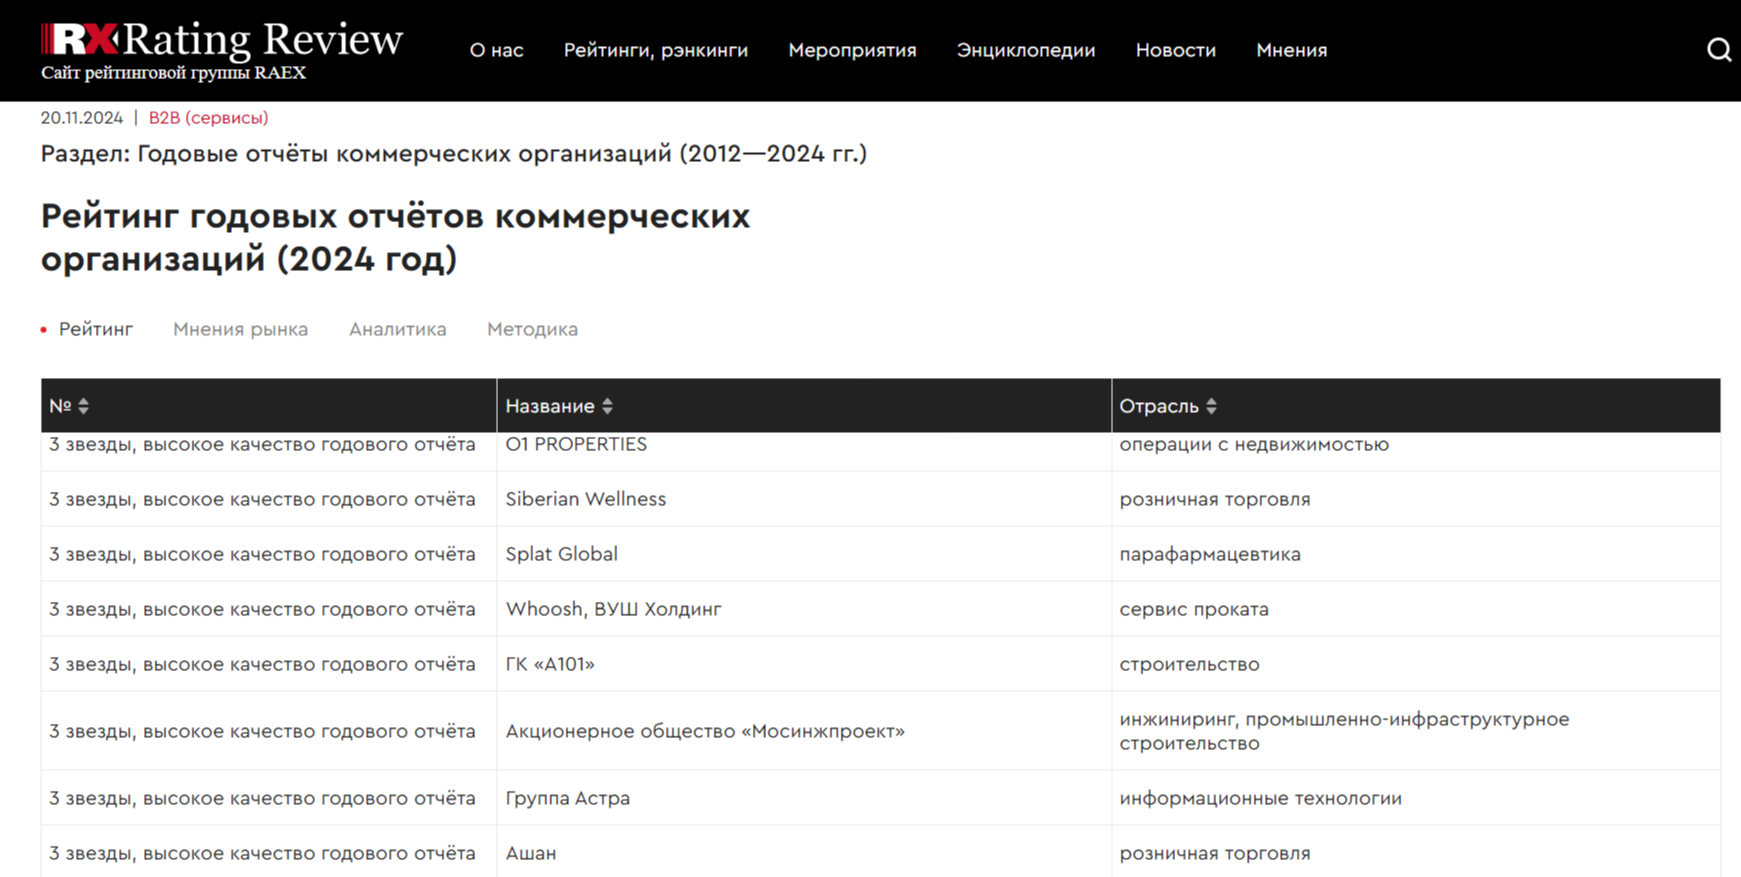Click subtitle Сайт рейтинговой группы RAEX
This screenshot has height=877, width=1741.
coord(173,73)
